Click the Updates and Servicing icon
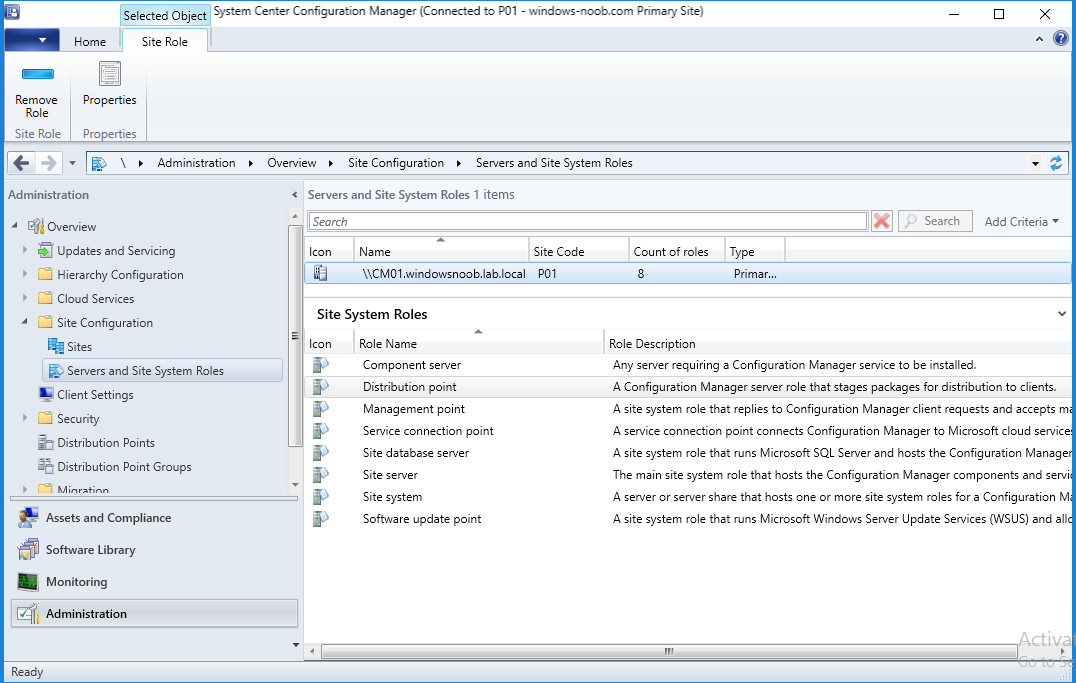Image resolution: width=1076 pixels, height=683 pixels. tap(45, 251)
